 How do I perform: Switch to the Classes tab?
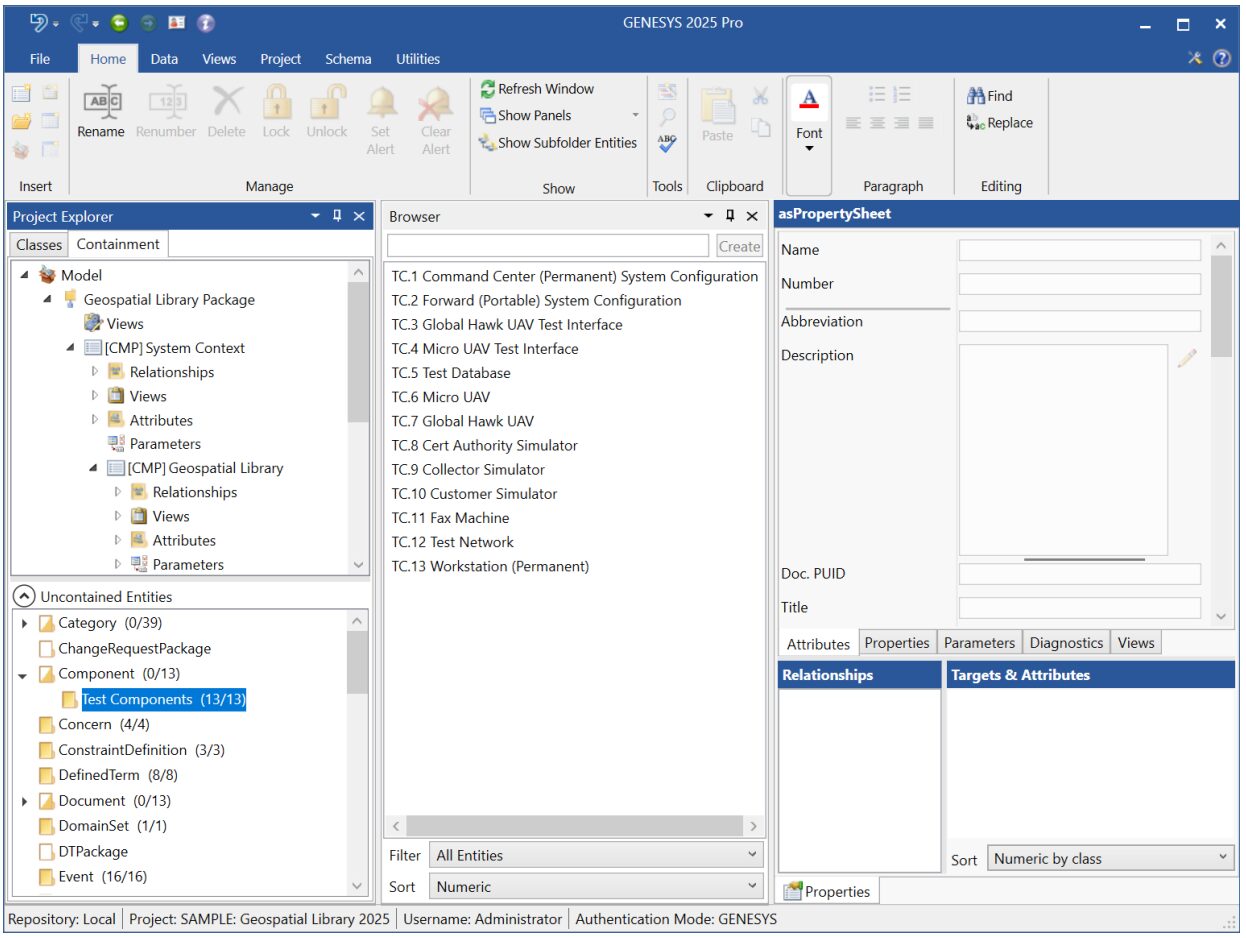click(39, 244)
